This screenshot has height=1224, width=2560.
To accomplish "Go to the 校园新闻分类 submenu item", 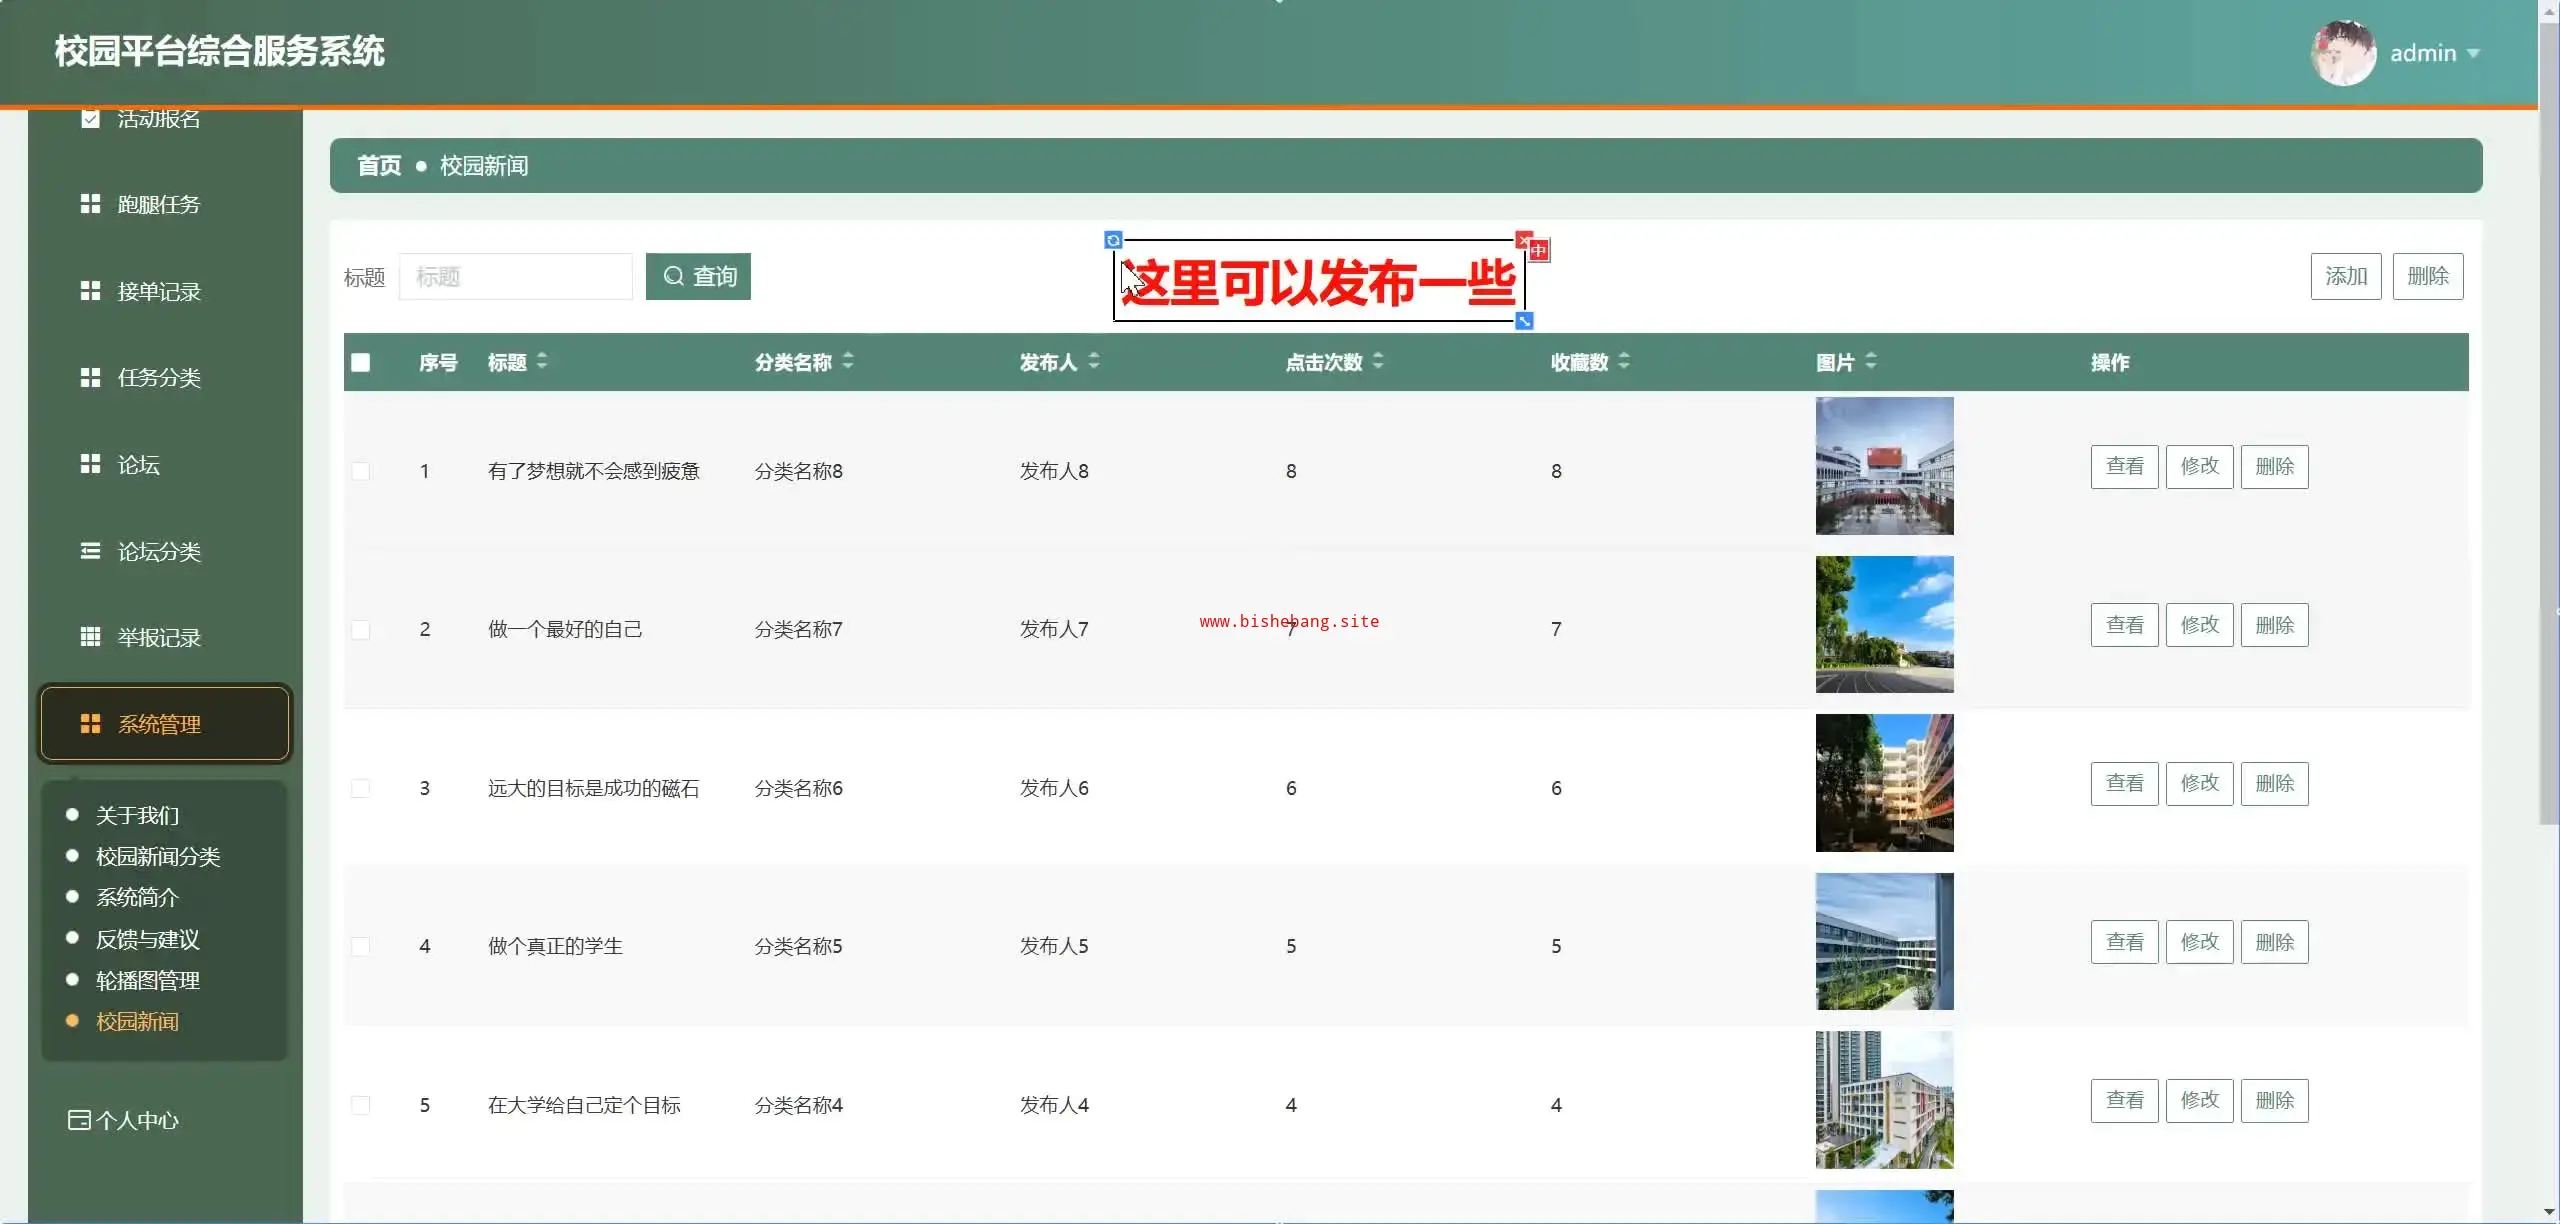I will (158, 856).
